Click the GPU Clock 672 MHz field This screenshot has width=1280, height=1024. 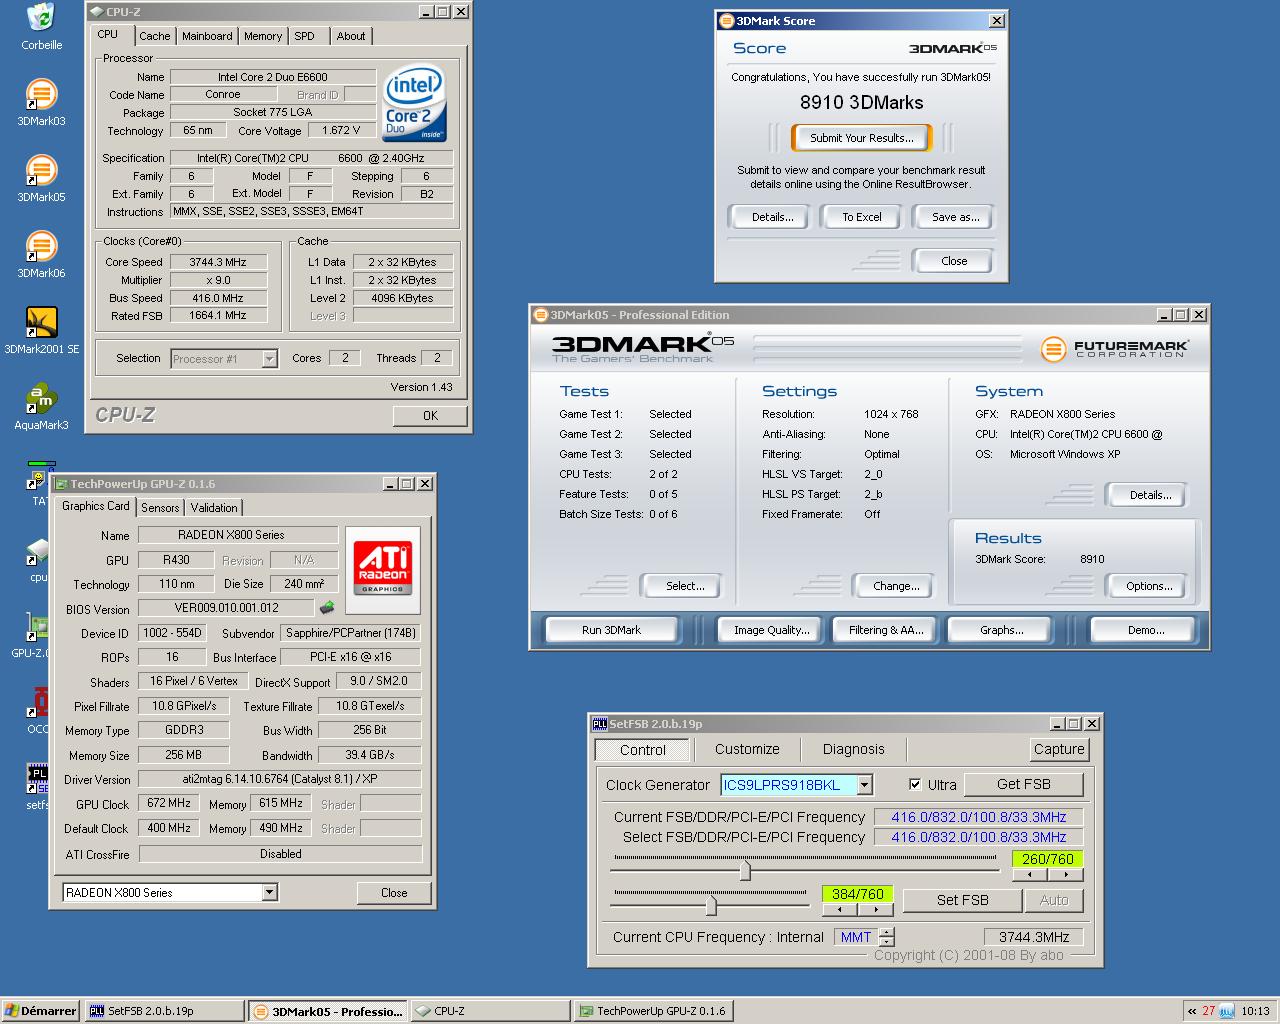pos(170,803)
